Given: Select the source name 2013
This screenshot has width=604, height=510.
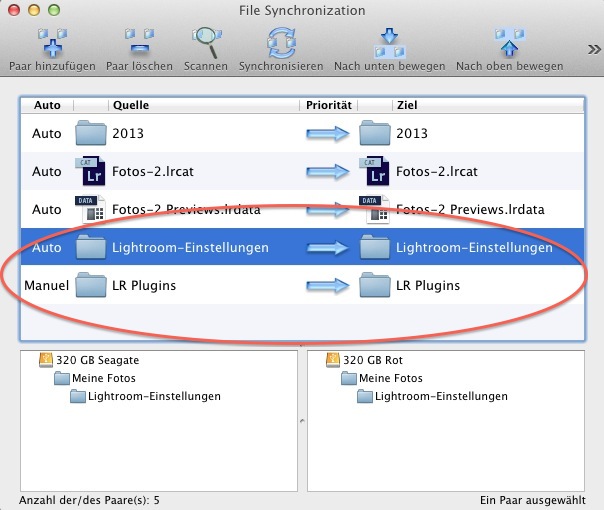Looking at the screenshot, I should [x=128, y=133].
